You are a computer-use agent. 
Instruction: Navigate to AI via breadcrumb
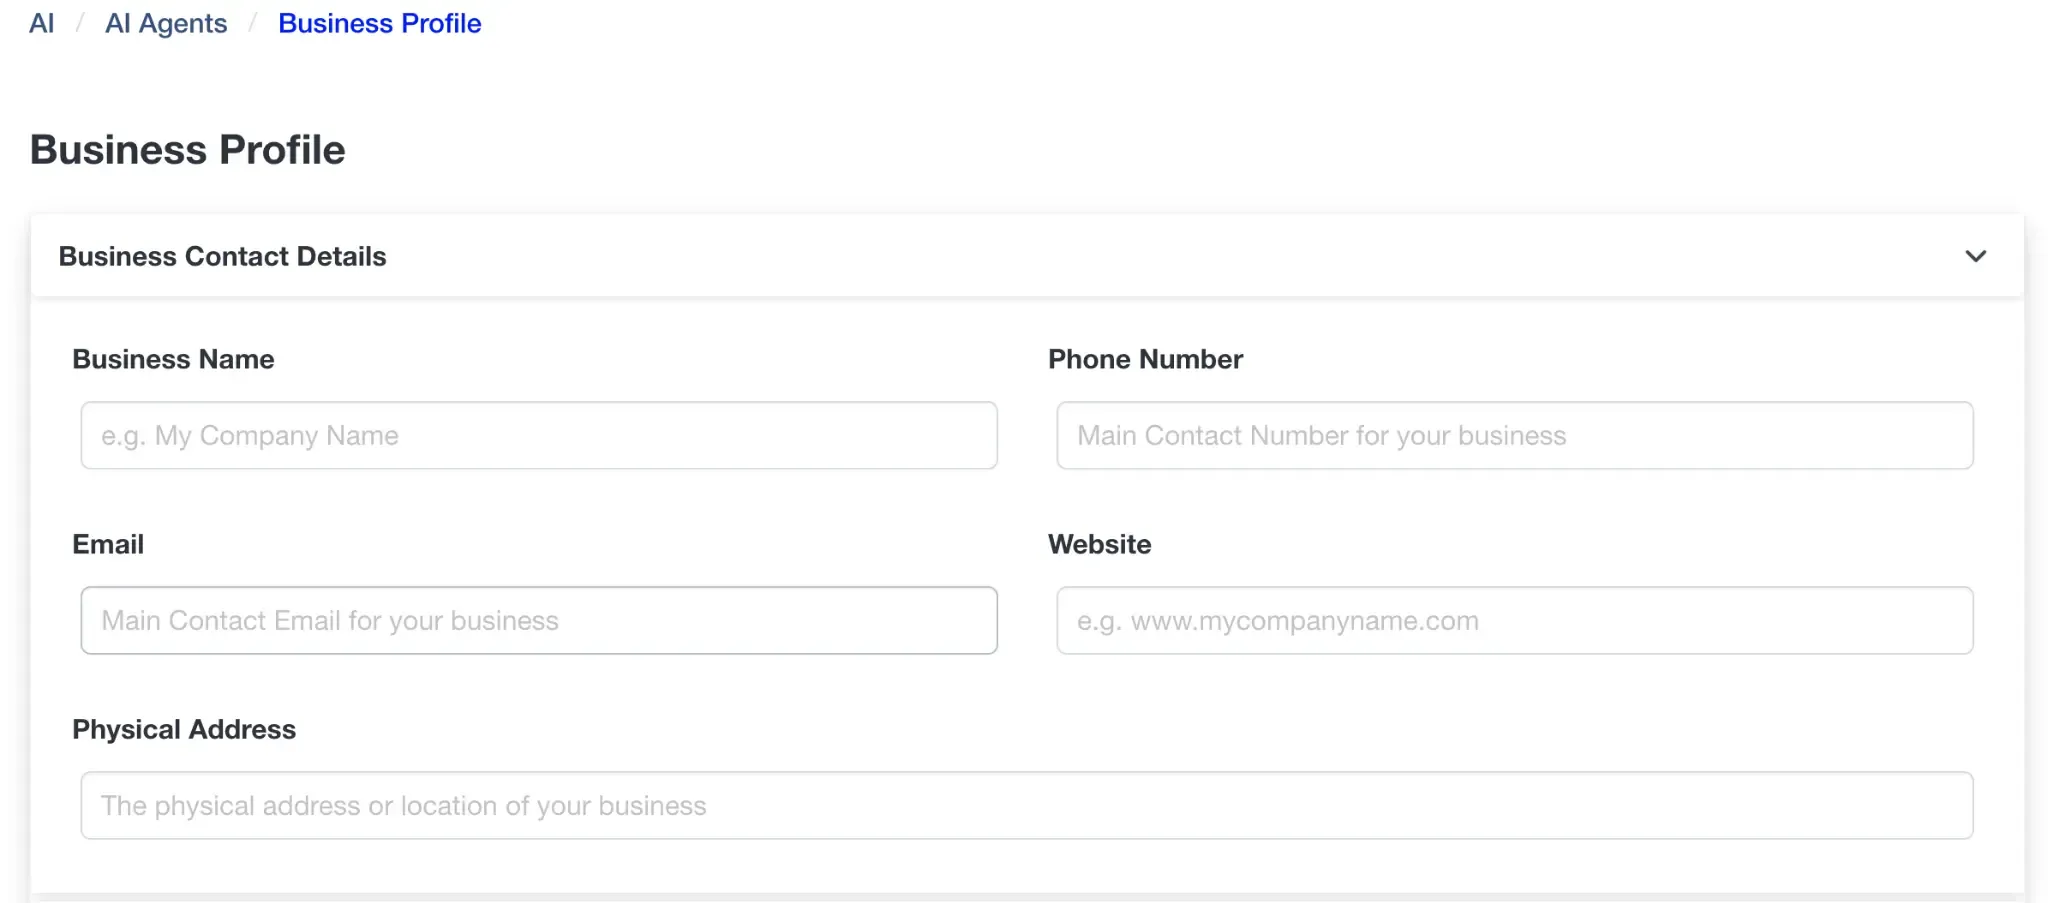click(40, 23)
